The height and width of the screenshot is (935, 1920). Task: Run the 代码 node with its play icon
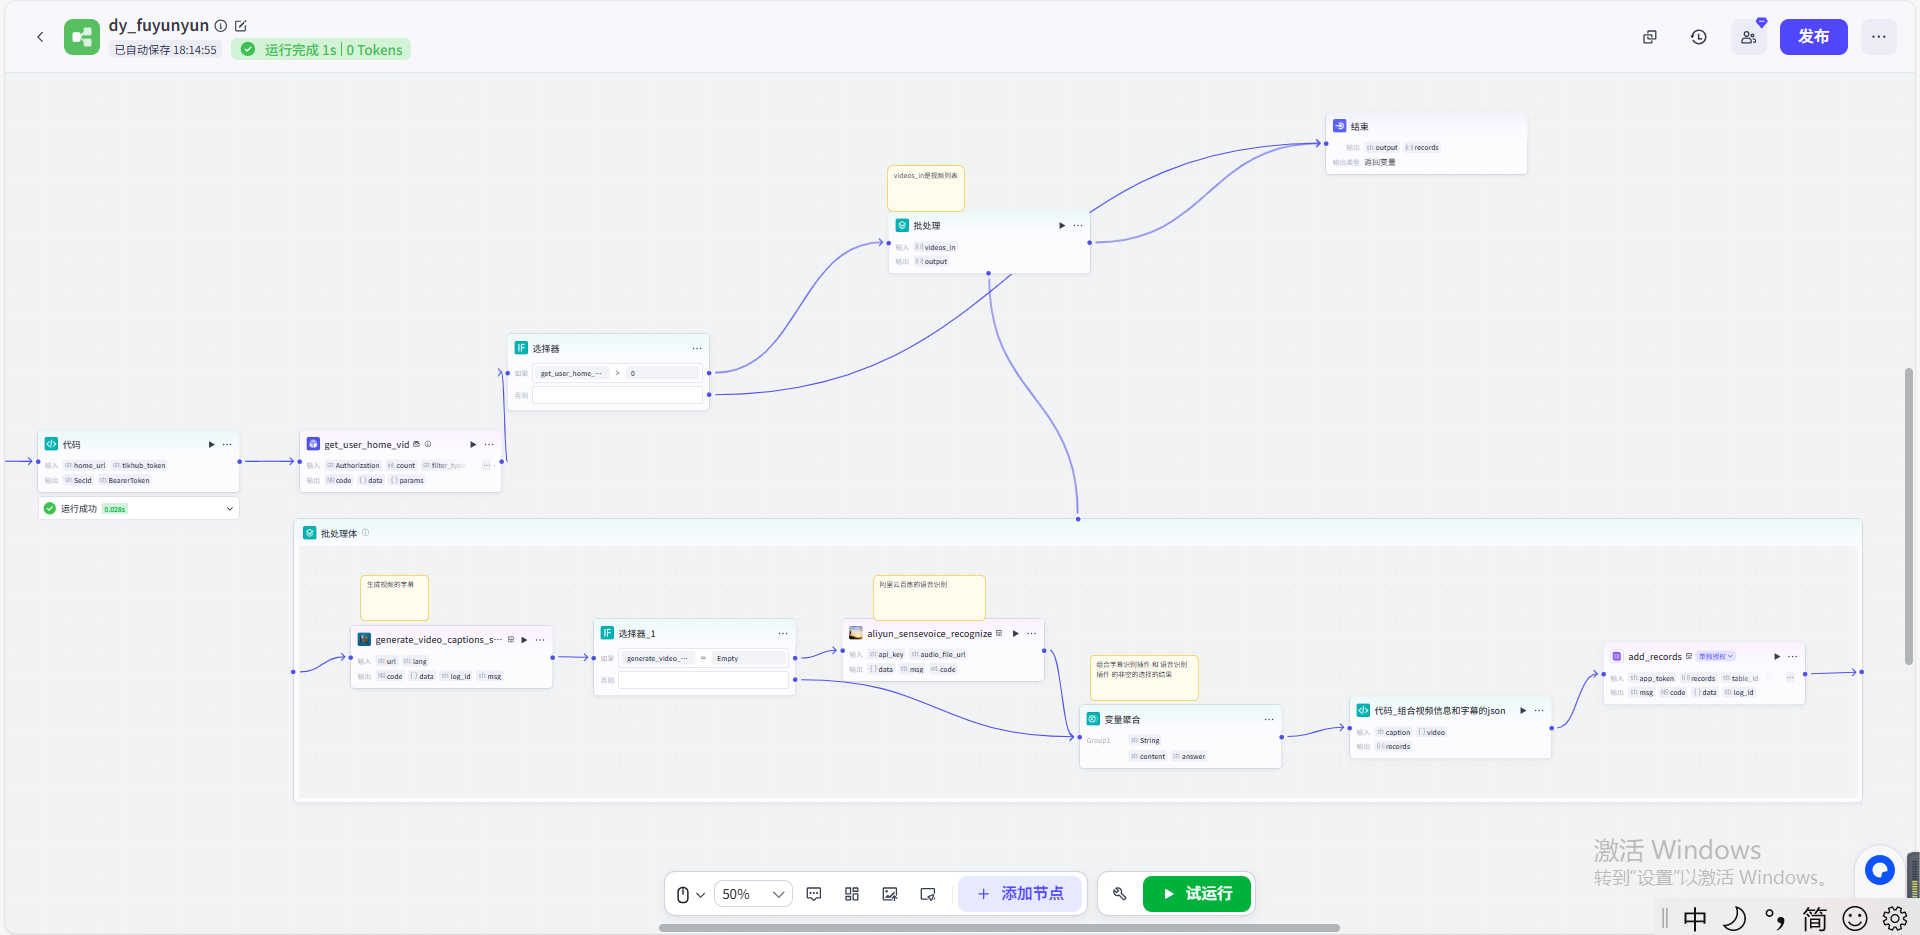point(211,444)
